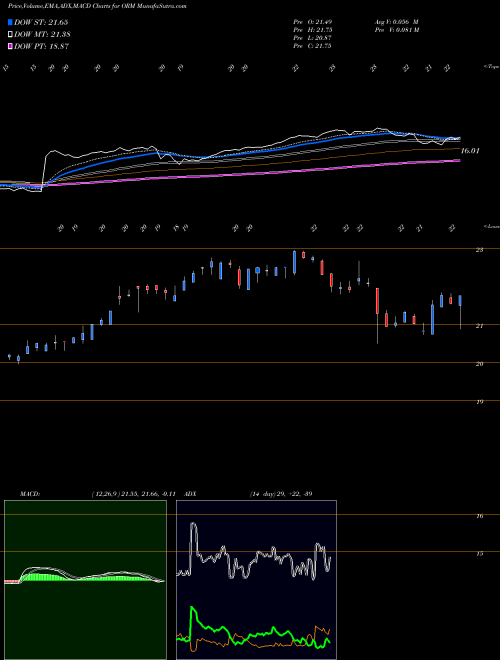Select the 'DOW PT: 18.87' label
The height and width of the screenshot is (660, 500).
[x=42, y=46]
